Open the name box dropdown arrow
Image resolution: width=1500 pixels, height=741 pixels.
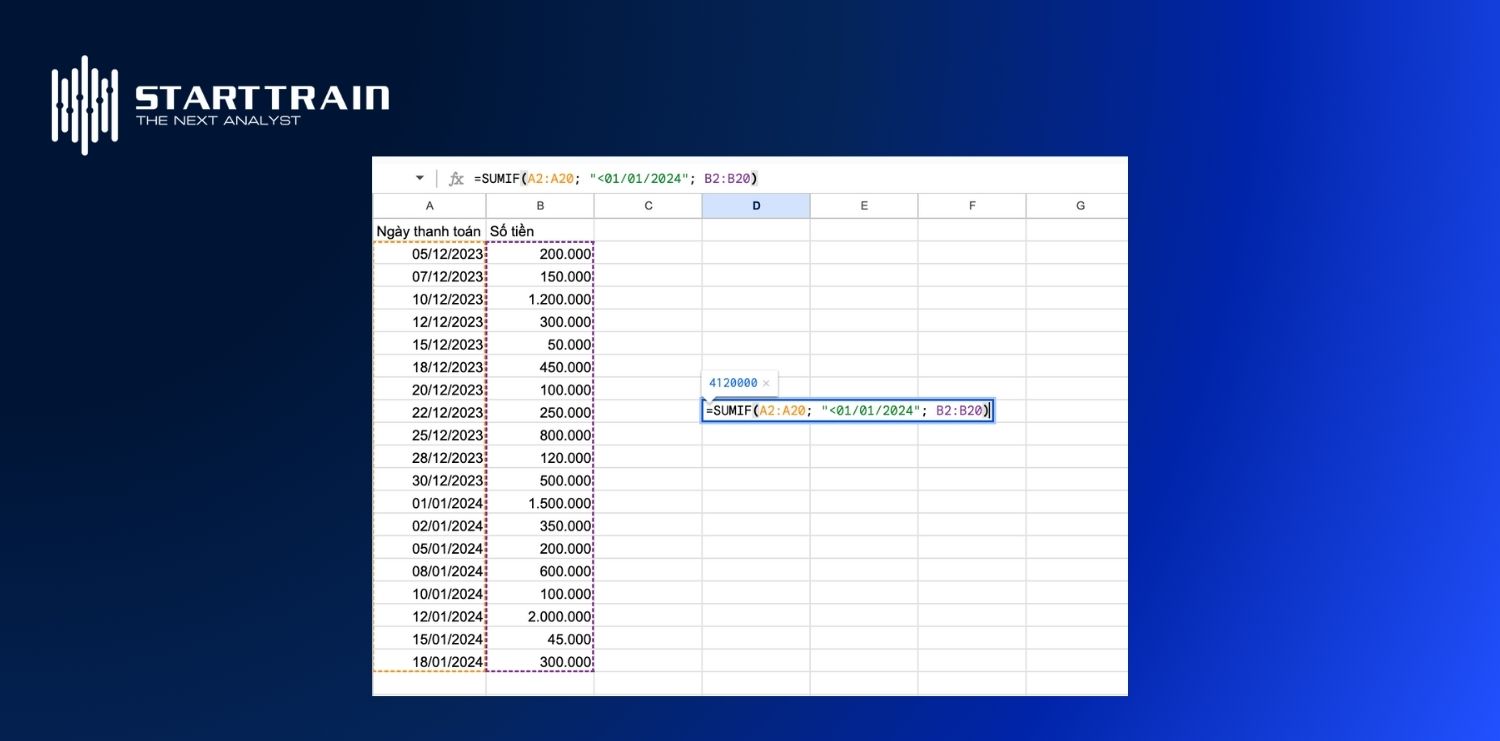pyautogui.click(x=419, y=177)
